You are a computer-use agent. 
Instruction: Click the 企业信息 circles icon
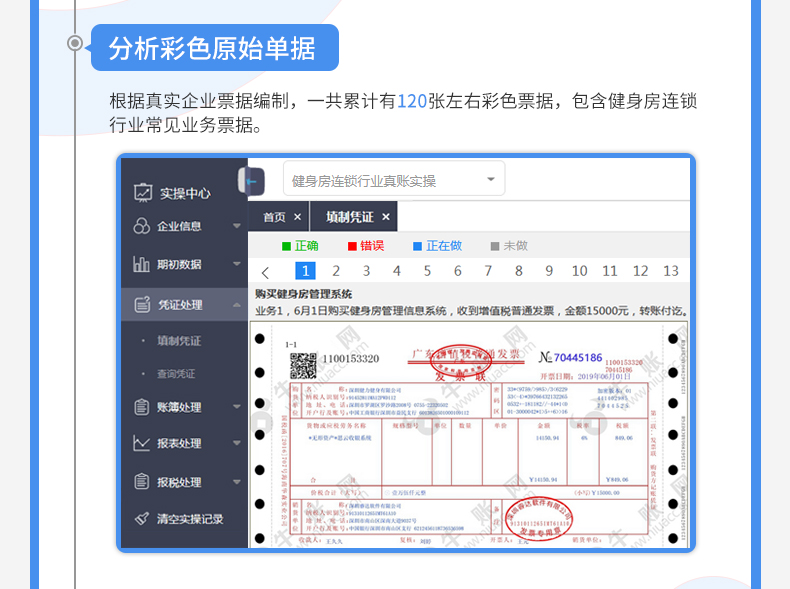[x=142, y=226]
